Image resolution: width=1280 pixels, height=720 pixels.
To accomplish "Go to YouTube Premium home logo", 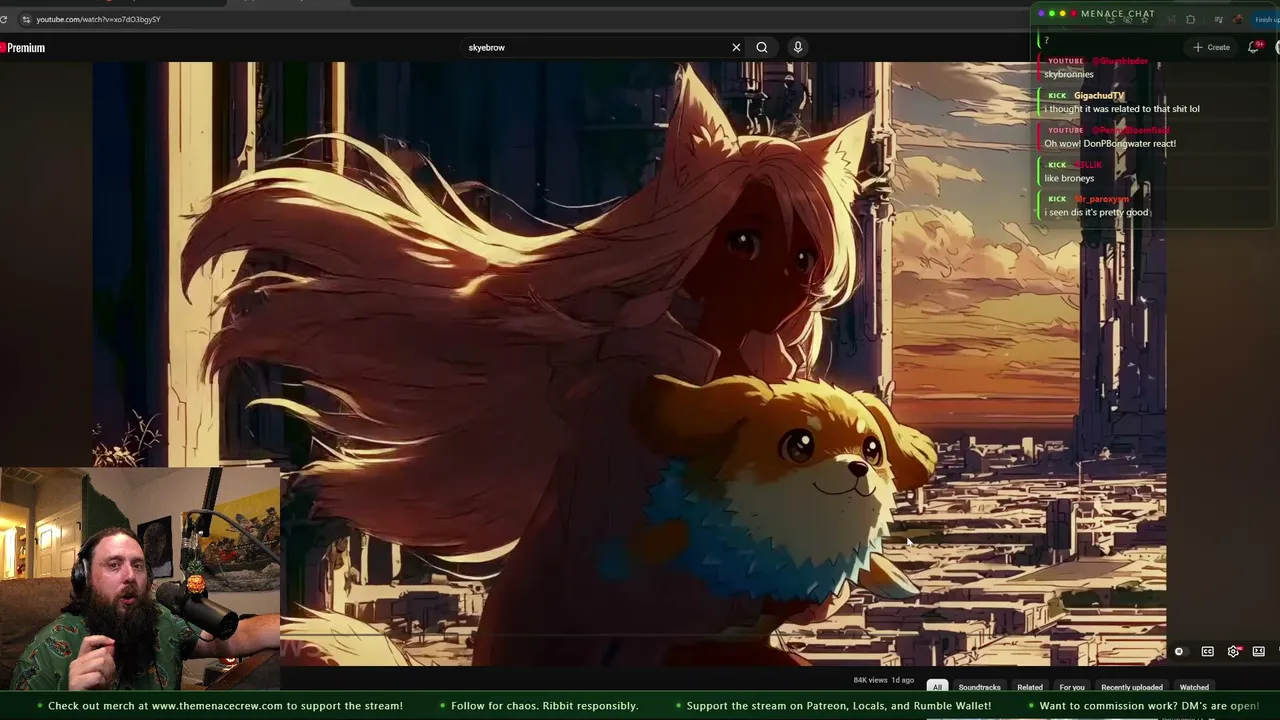I will [23, 48].
